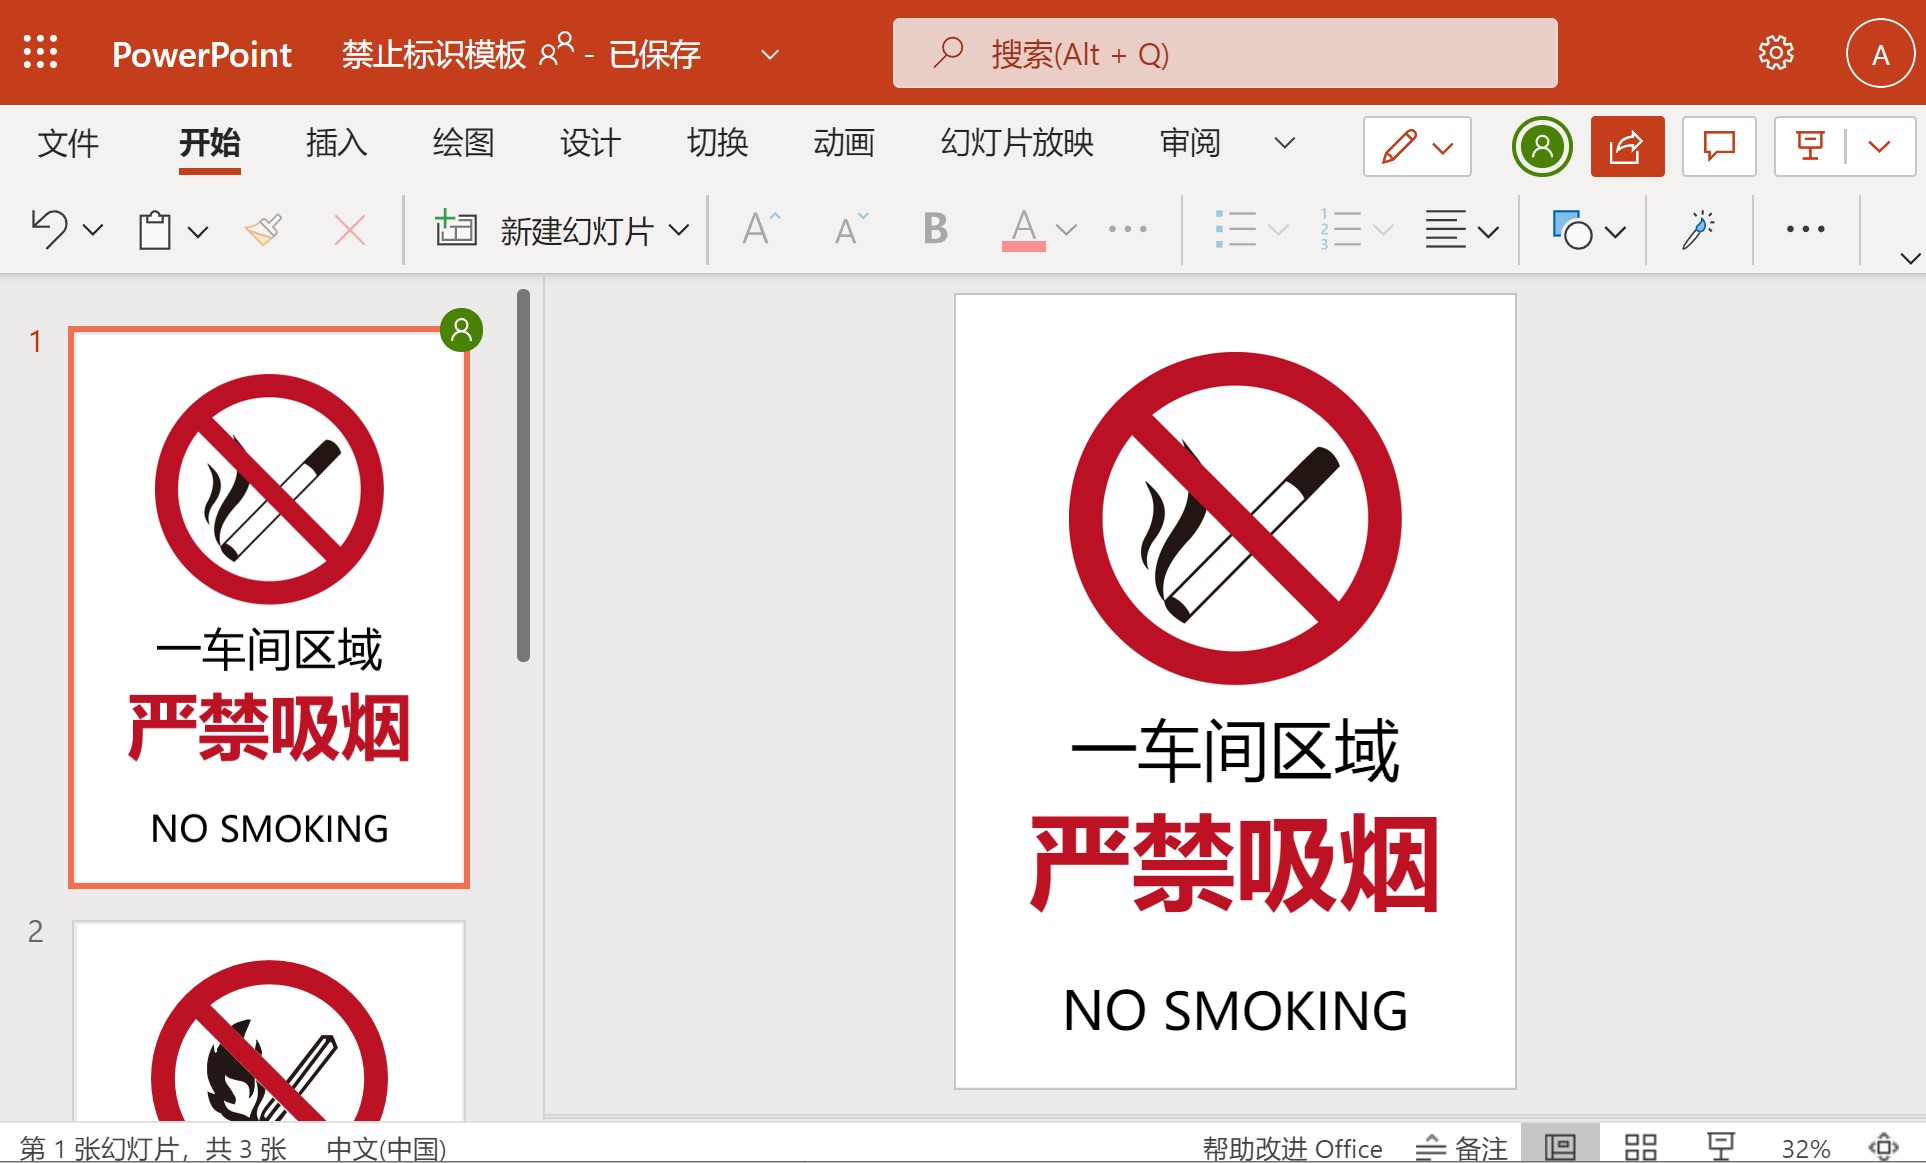Click the Undo arrow icon
Viewport: 1926px width, 1163px height.
(50, 230)
